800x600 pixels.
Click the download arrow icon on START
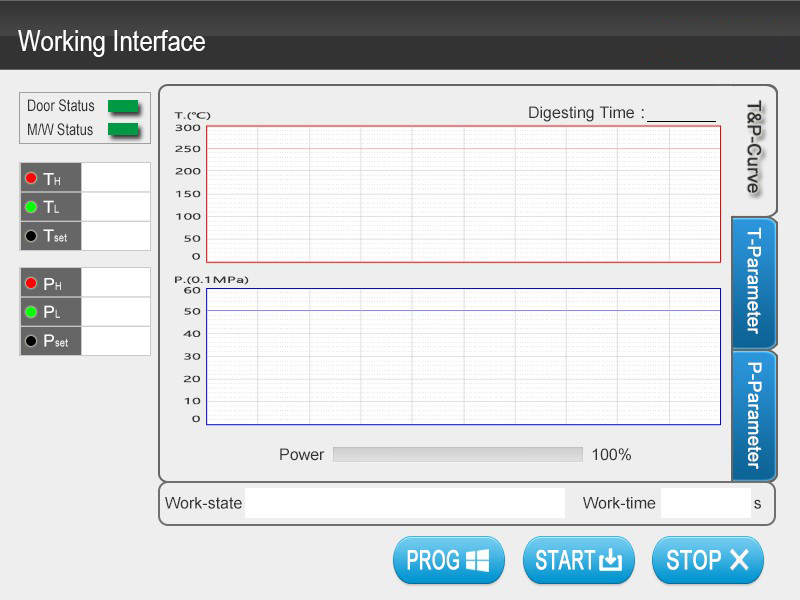point(611,560)
